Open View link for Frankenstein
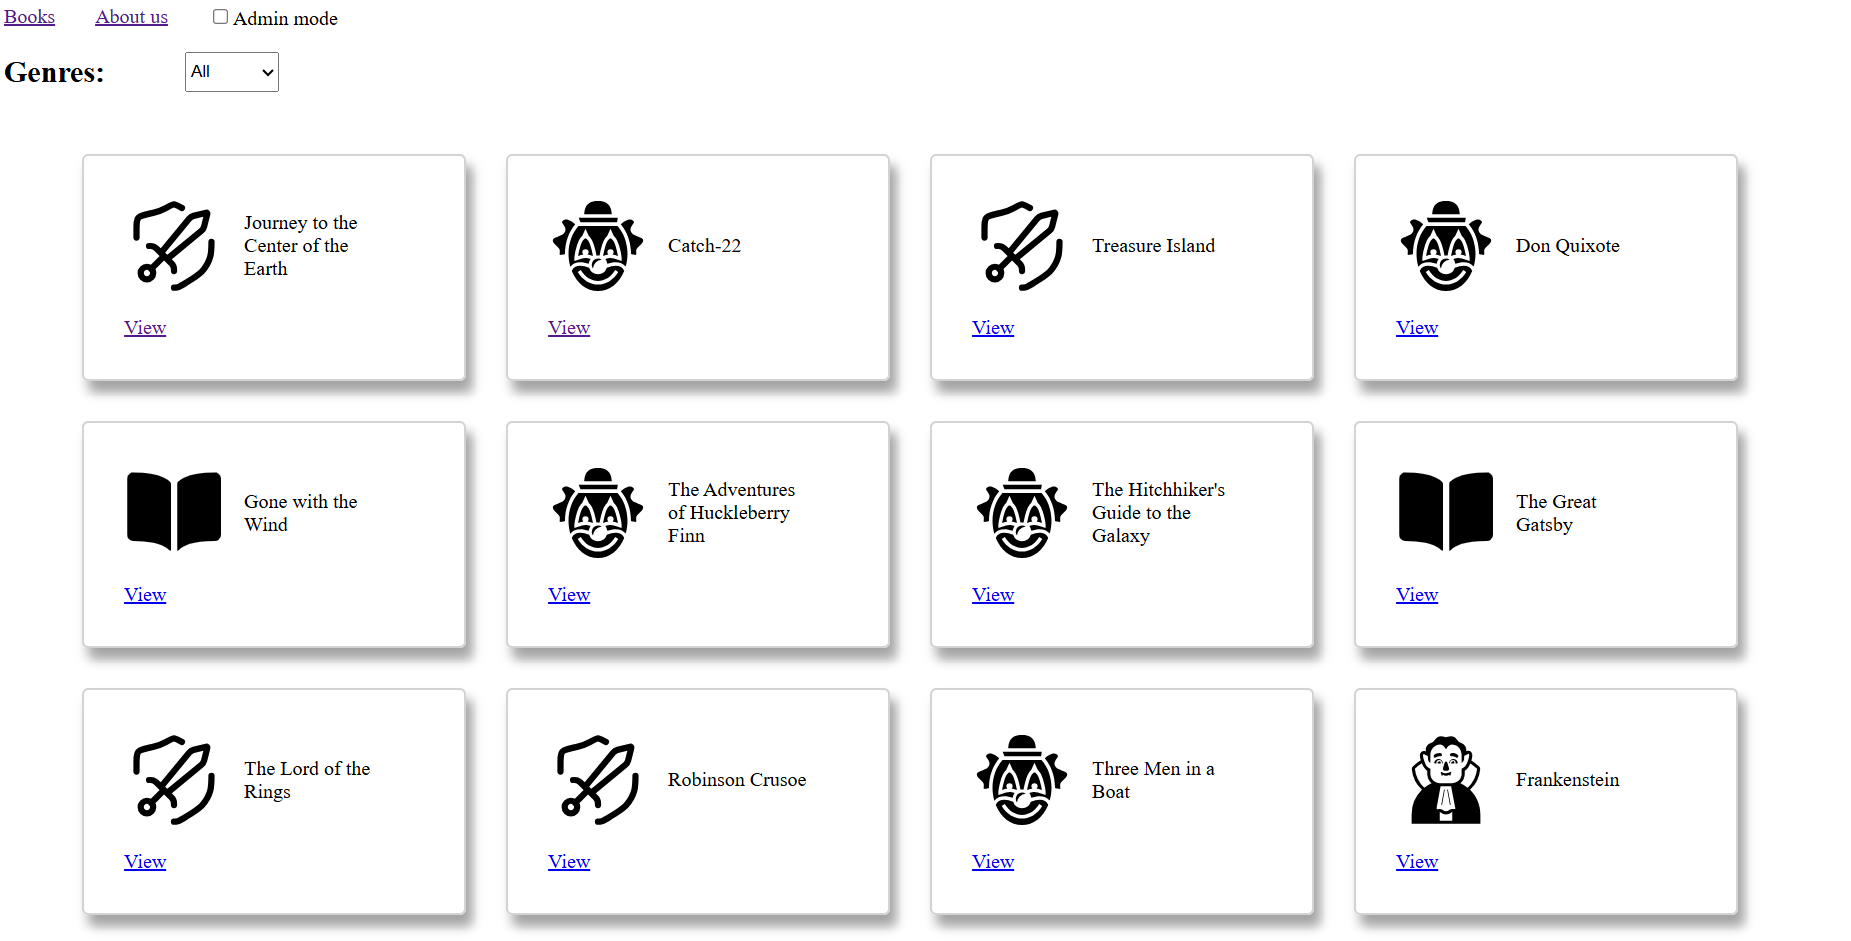This screenshot has width=1851, height=941. (1417, 862)
